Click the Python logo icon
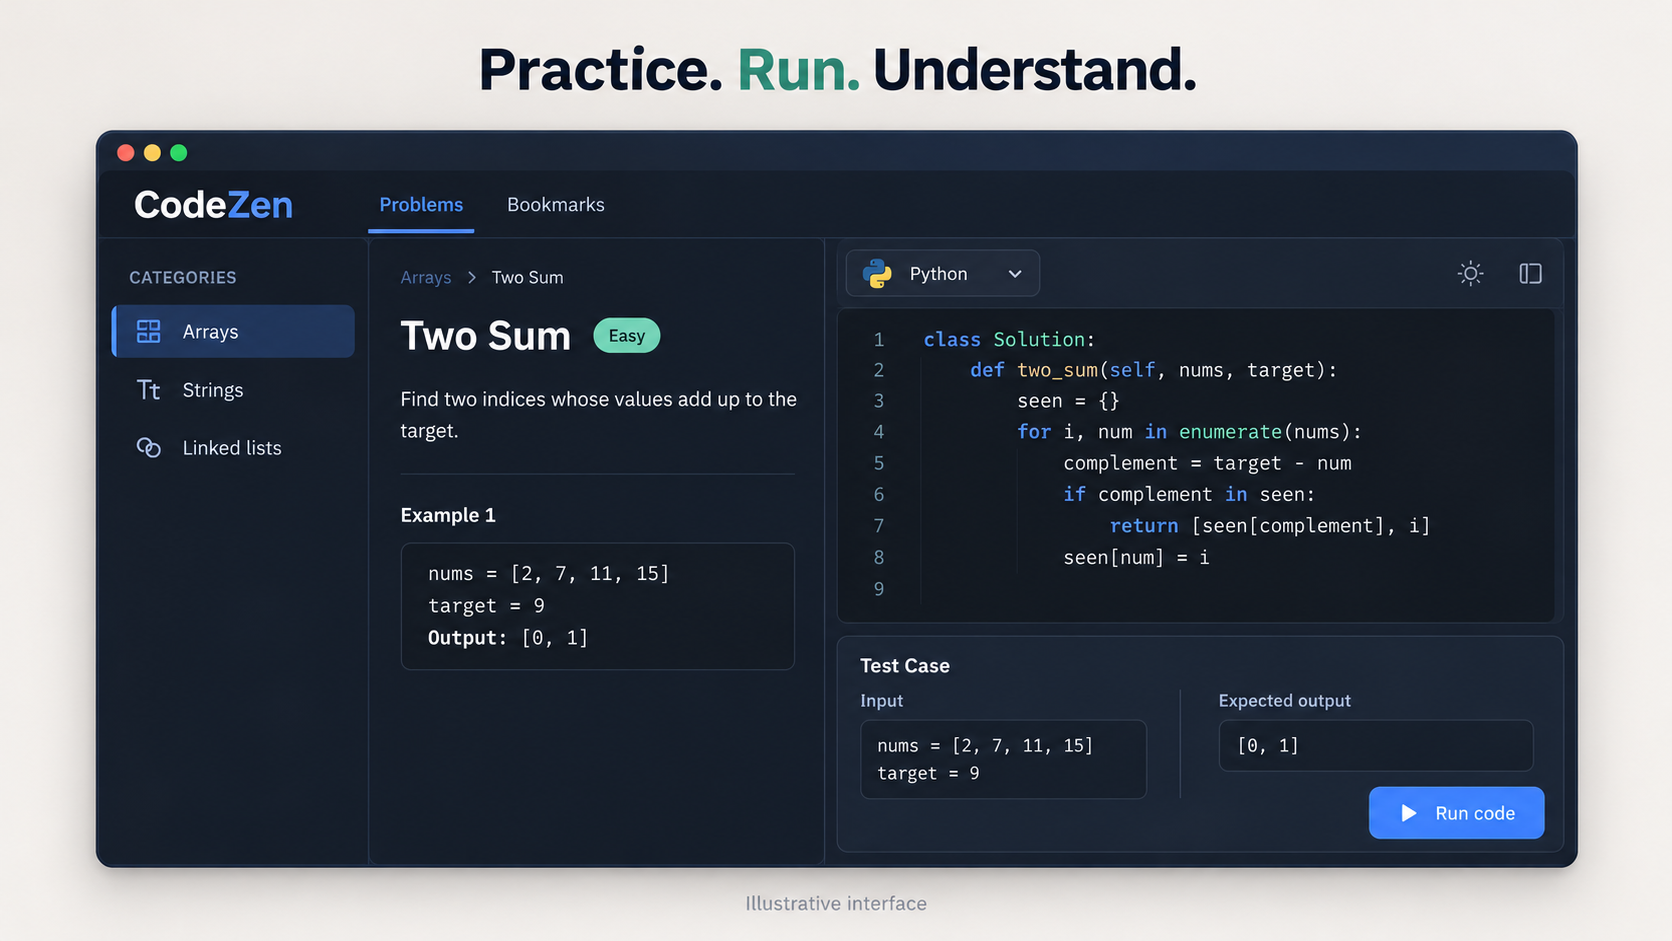 pos(877,273)
